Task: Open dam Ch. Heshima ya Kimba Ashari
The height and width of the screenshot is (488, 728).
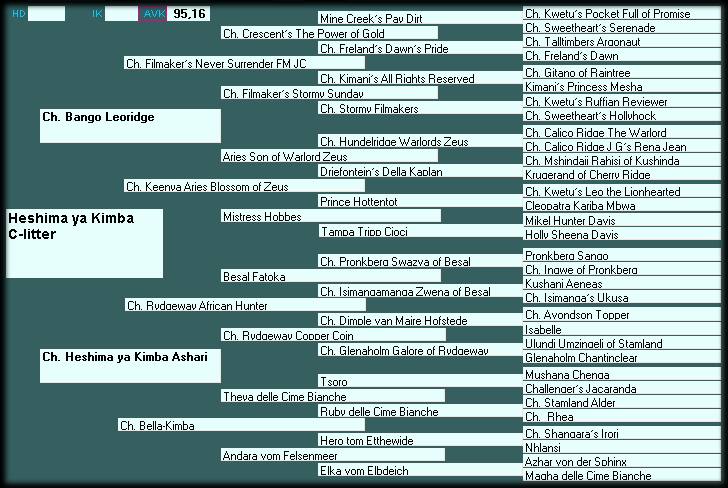Action: point(130,366)
